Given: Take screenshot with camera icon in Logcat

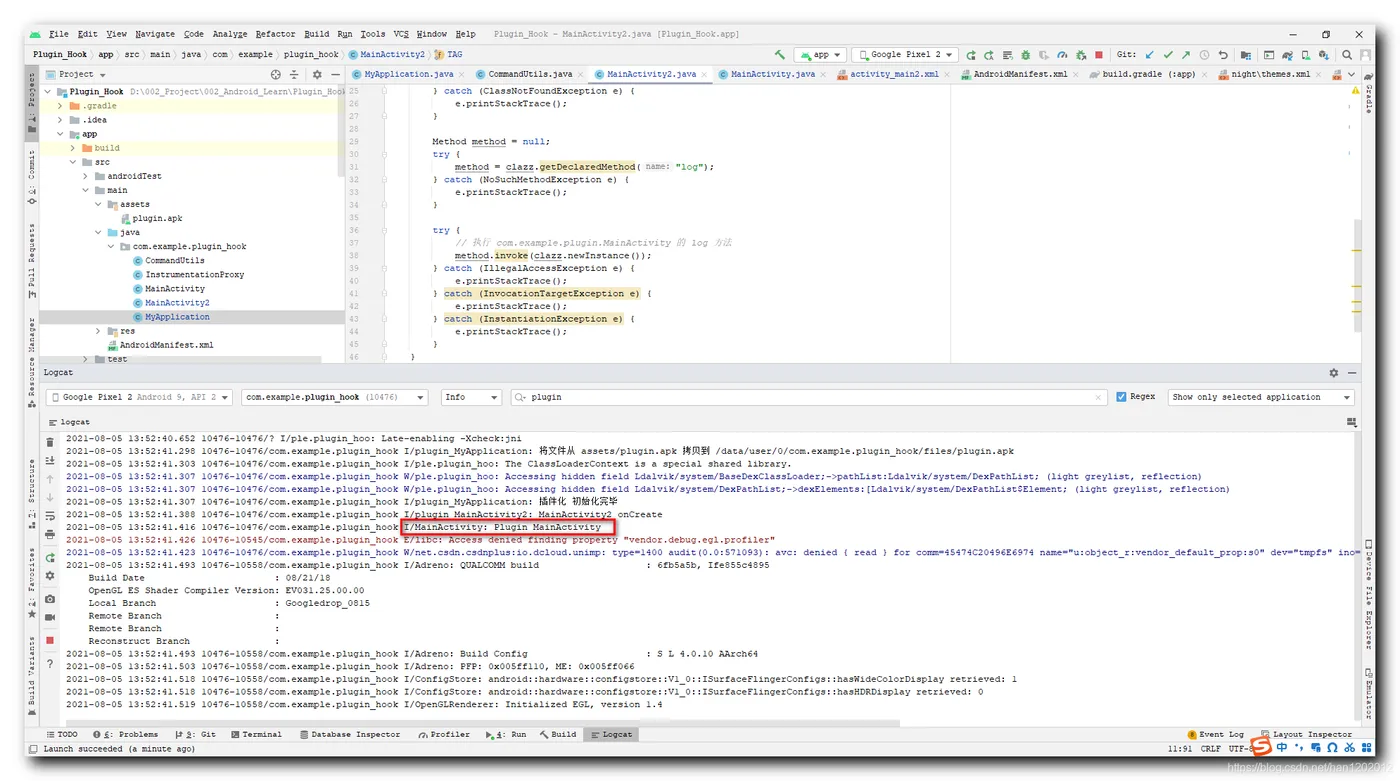Looking at the screenshot, I should [x=50, y=599].
